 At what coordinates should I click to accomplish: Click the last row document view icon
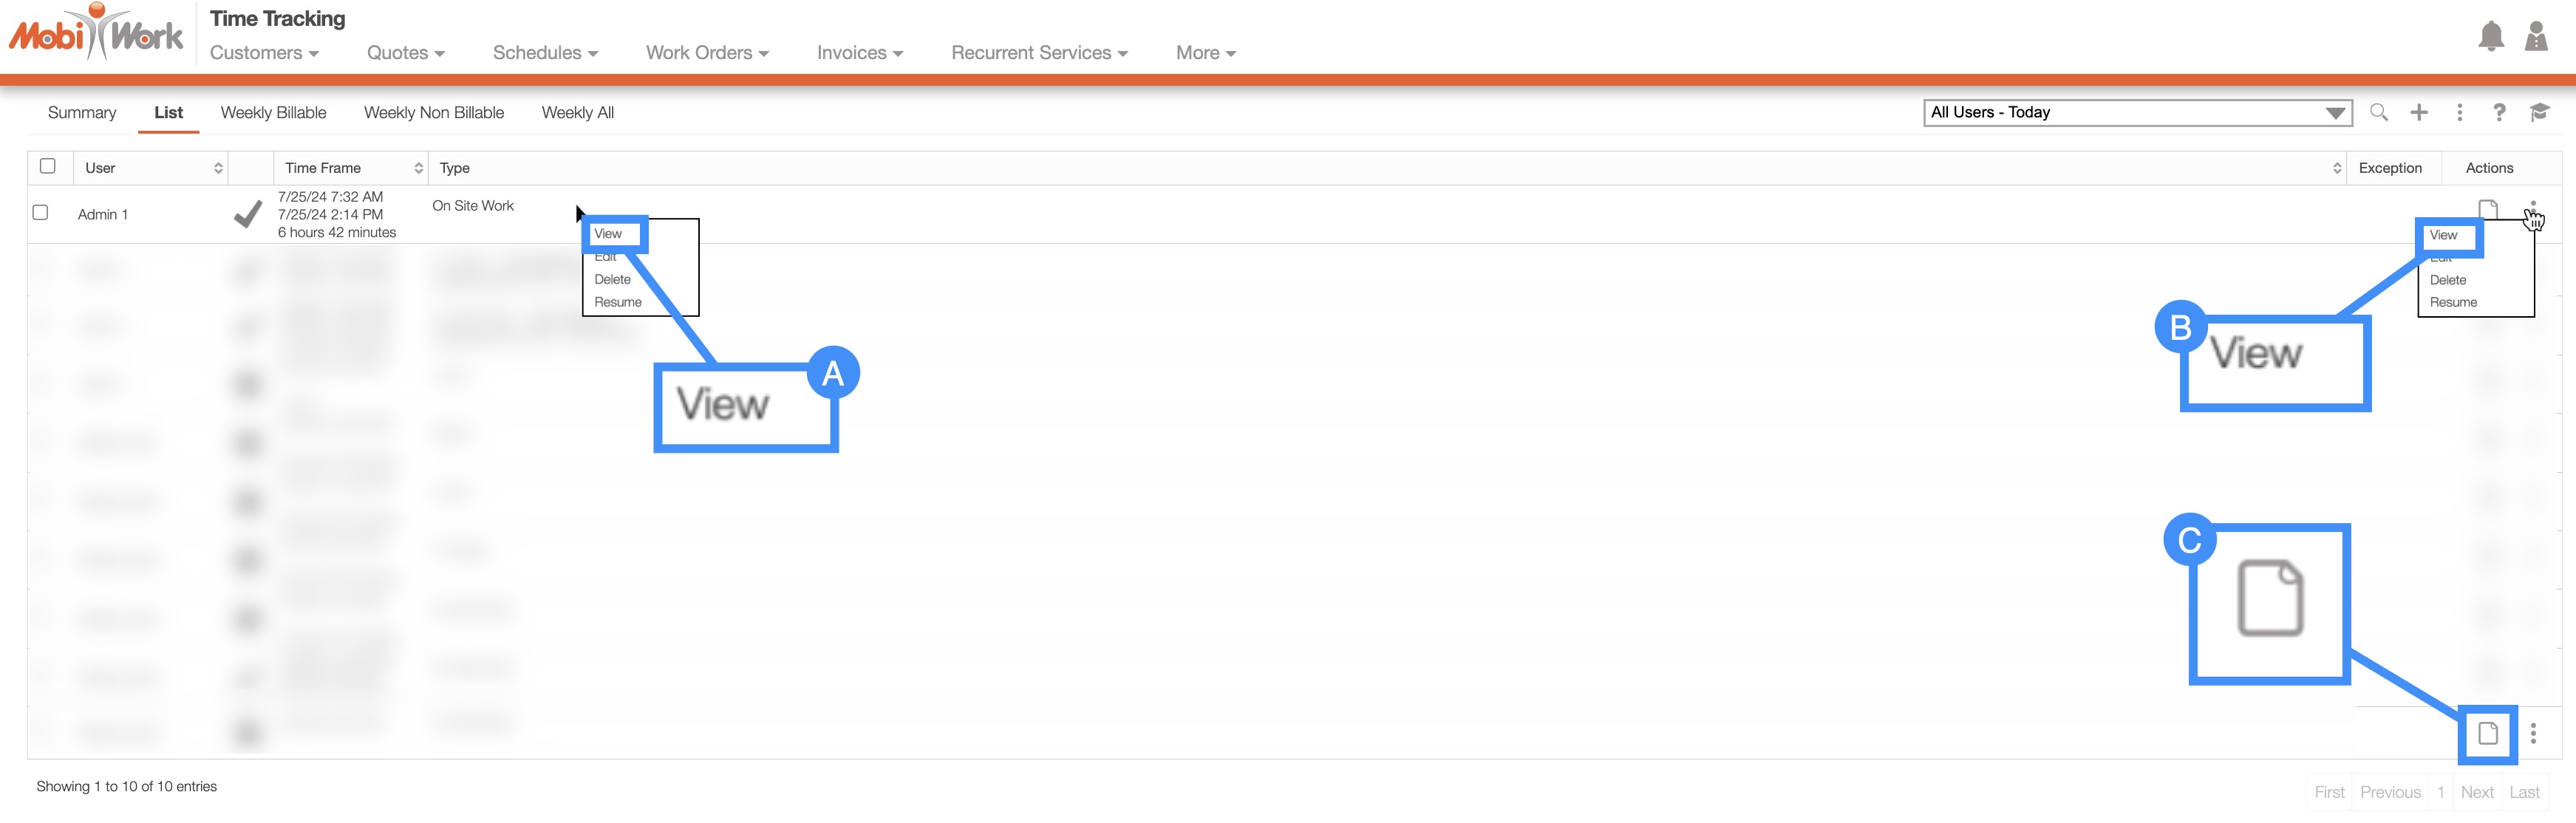click(x=2488, y=733)
